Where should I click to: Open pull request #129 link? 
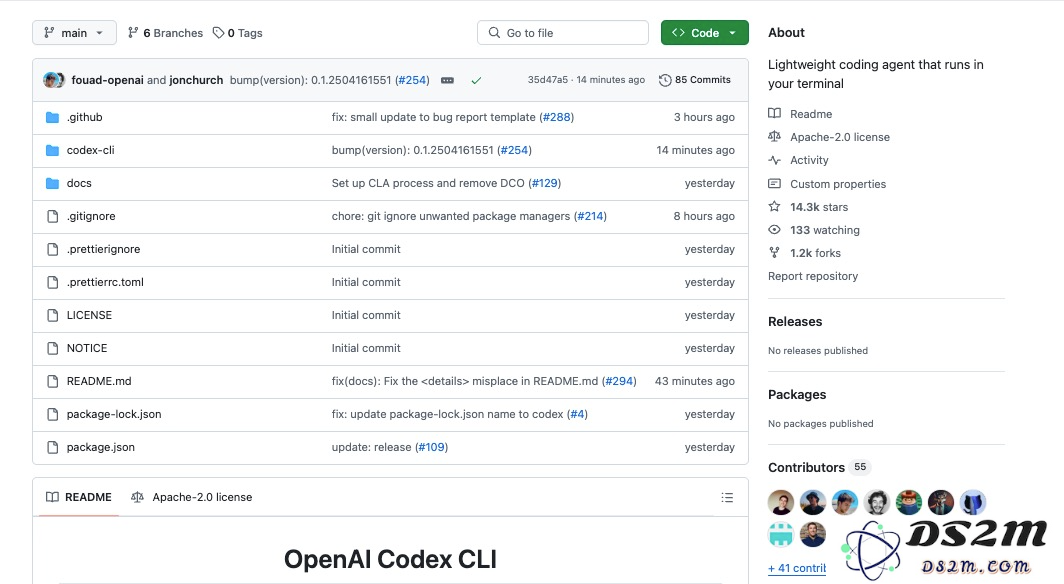click(544, 183)
